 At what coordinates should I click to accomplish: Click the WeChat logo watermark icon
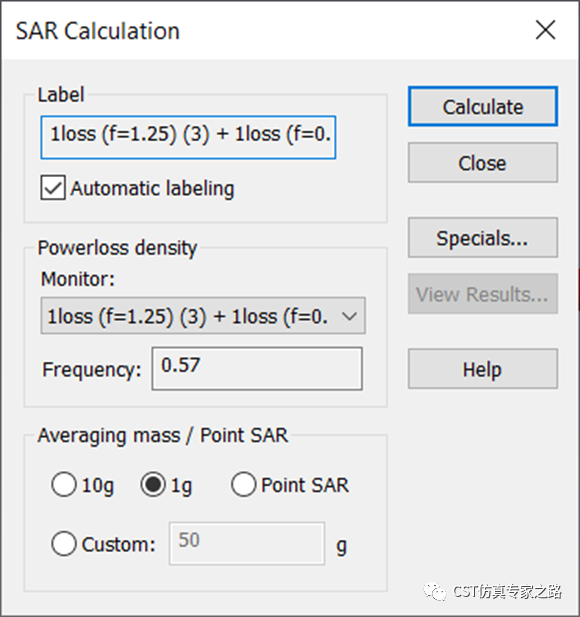434,591
